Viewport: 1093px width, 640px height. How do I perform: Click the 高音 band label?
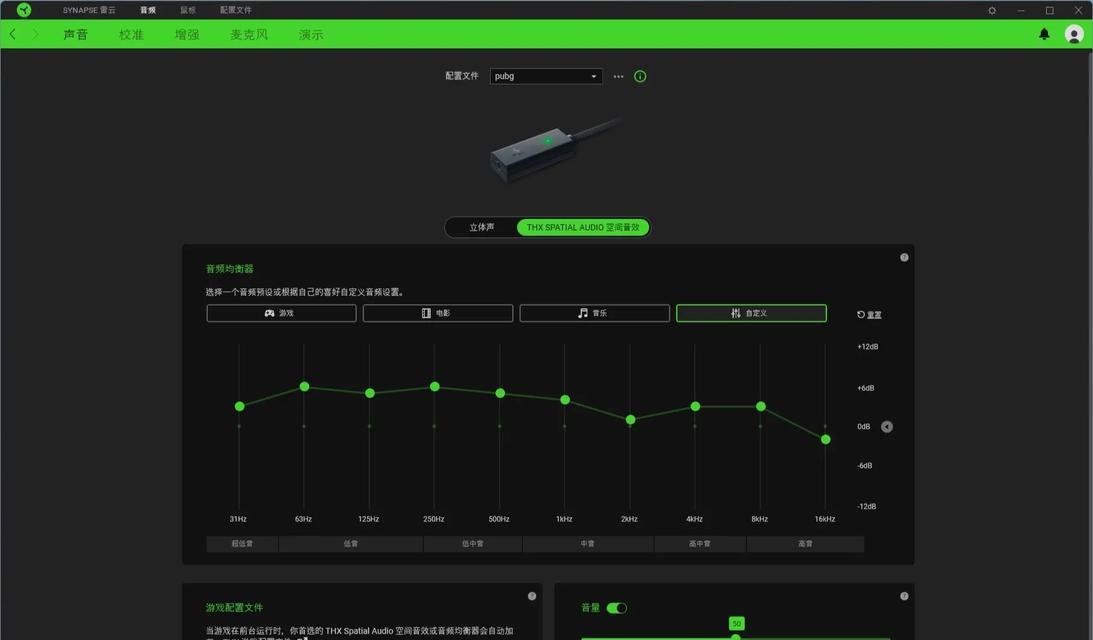(x=805, y=544)
